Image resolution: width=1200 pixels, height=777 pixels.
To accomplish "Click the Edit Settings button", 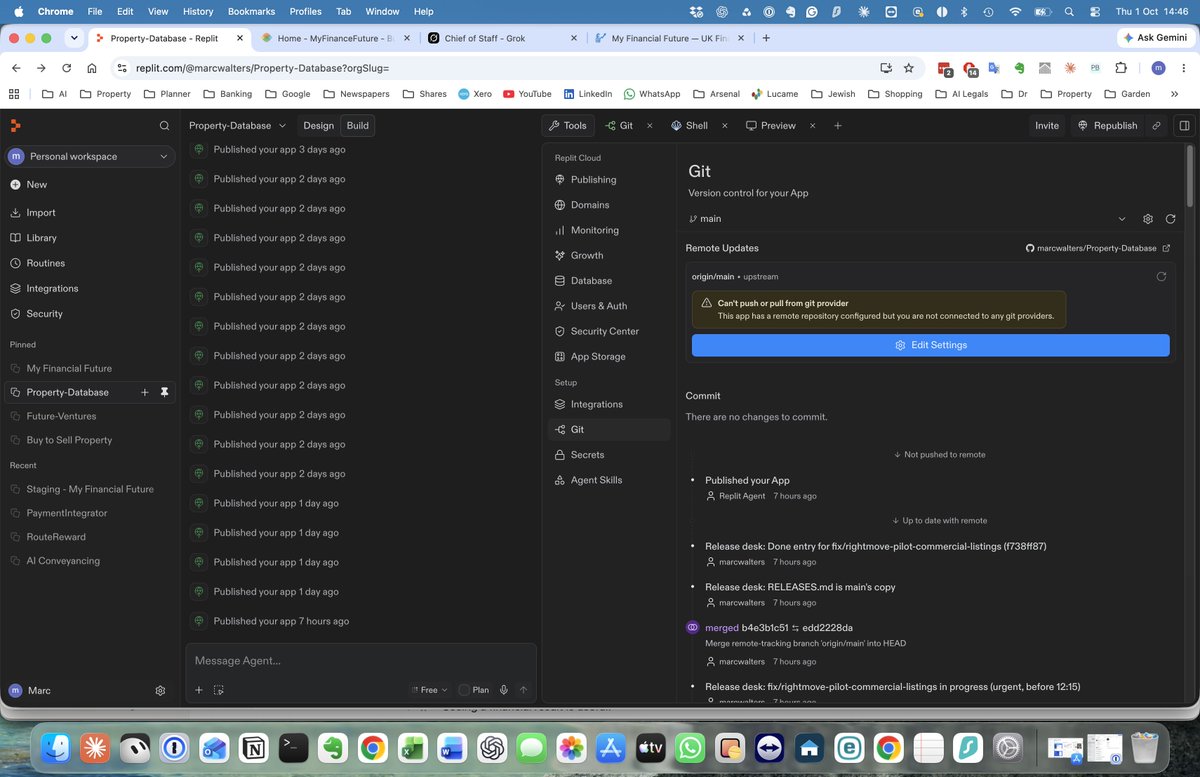I will [x=930, y=345].
